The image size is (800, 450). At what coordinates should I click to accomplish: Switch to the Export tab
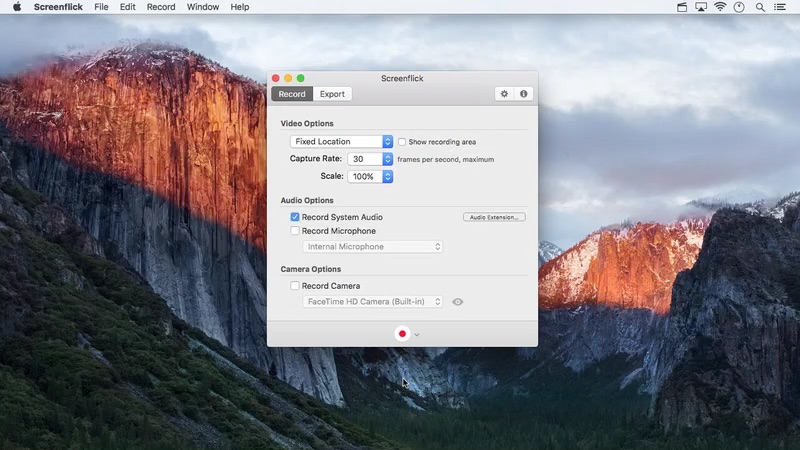point(332,94)
